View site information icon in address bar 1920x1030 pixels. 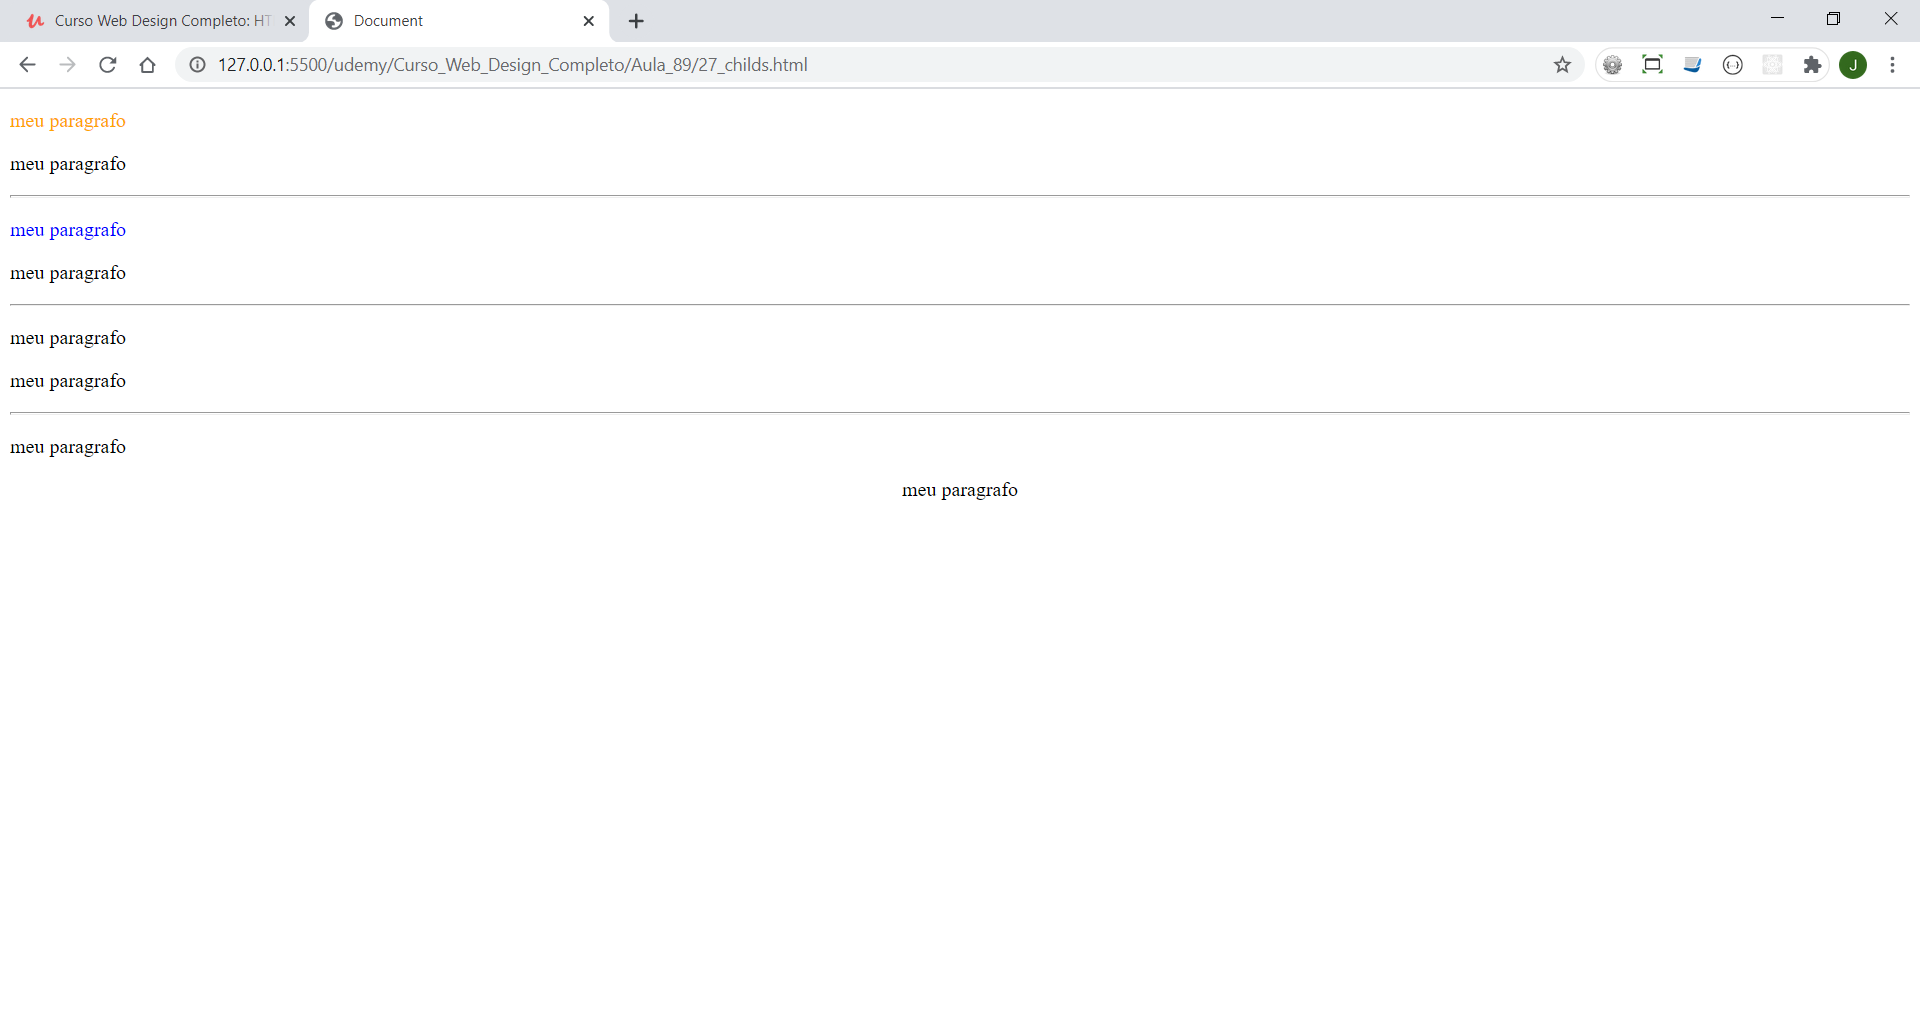coord(198,65)
